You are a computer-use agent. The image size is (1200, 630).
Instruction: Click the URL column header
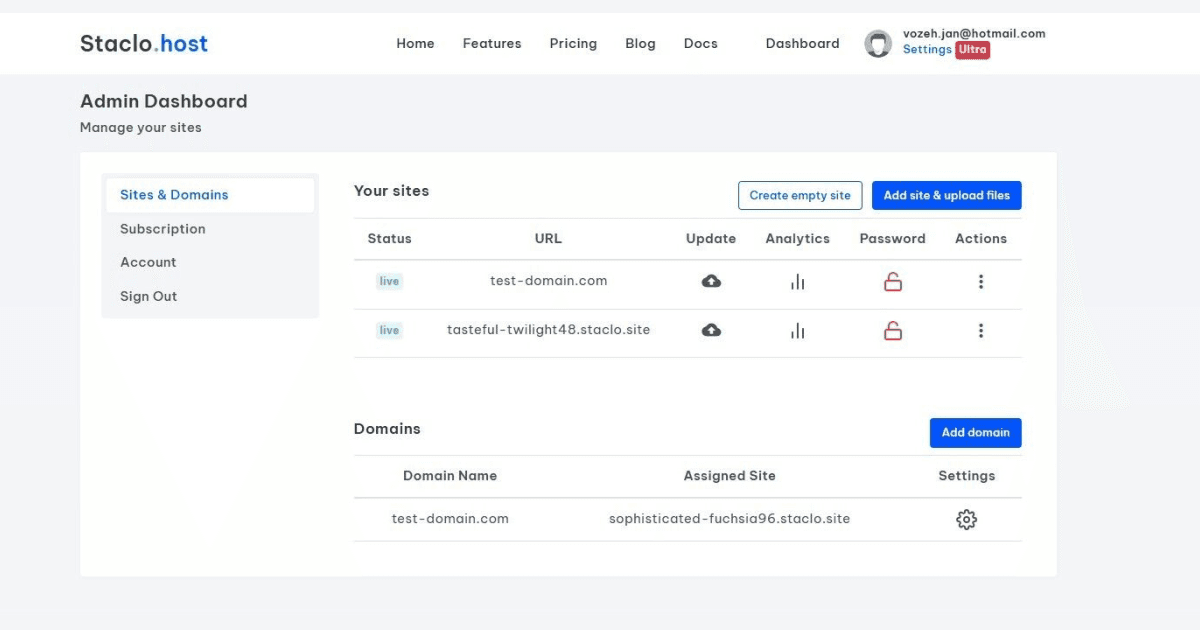(x=548, y=239)
